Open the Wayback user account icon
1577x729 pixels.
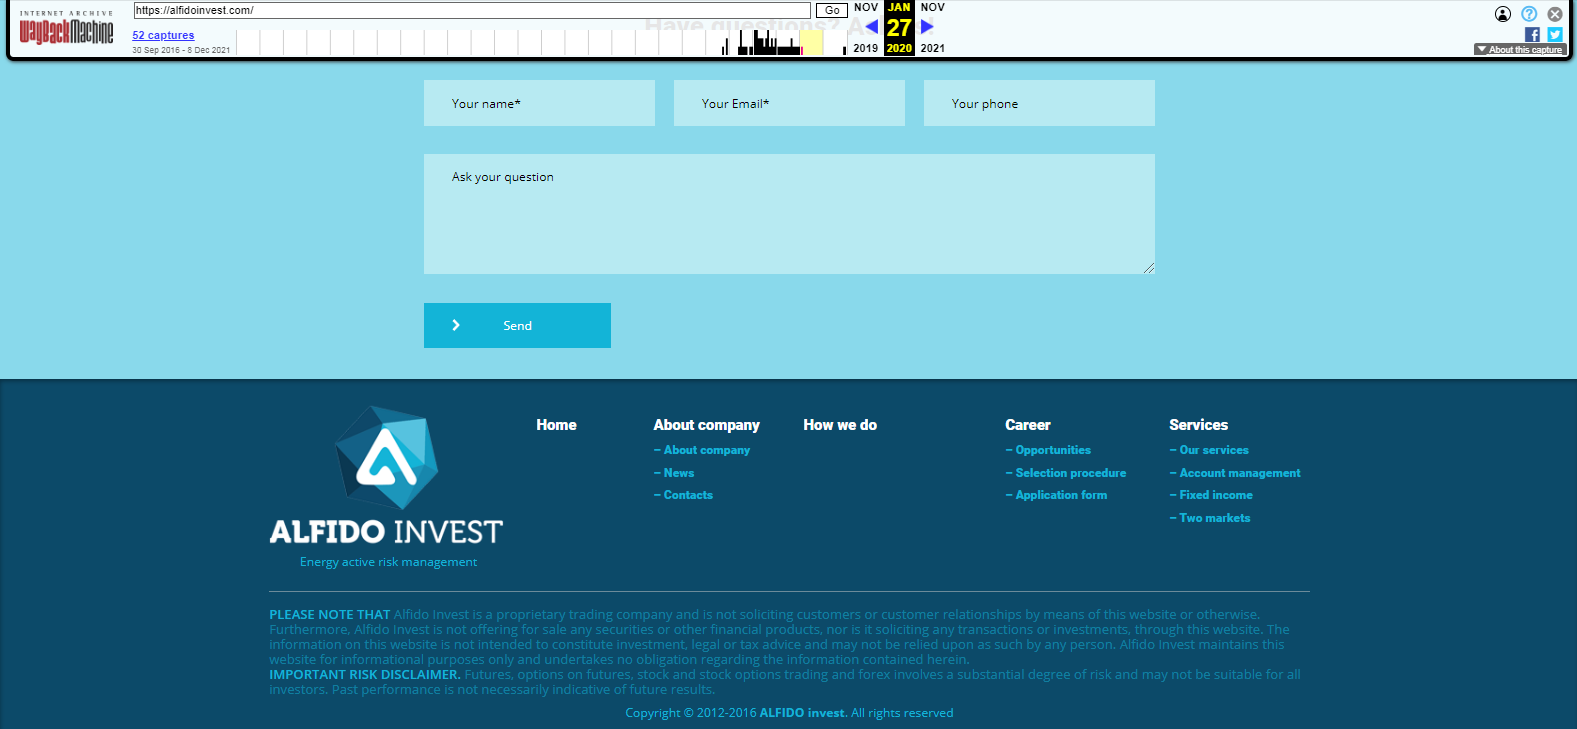[x=1502, y=14]
